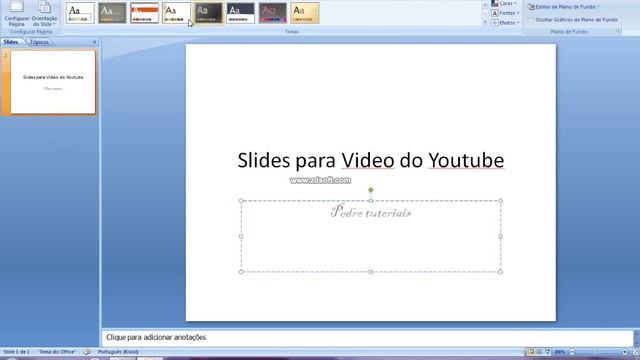
Task: Click the spell check status icon
Action: point(87,352)
